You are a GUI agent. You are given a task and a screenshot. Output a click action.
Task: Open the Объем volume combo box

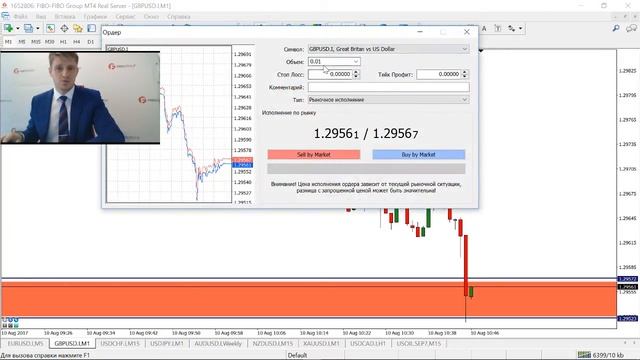click(x=334, y=61)
